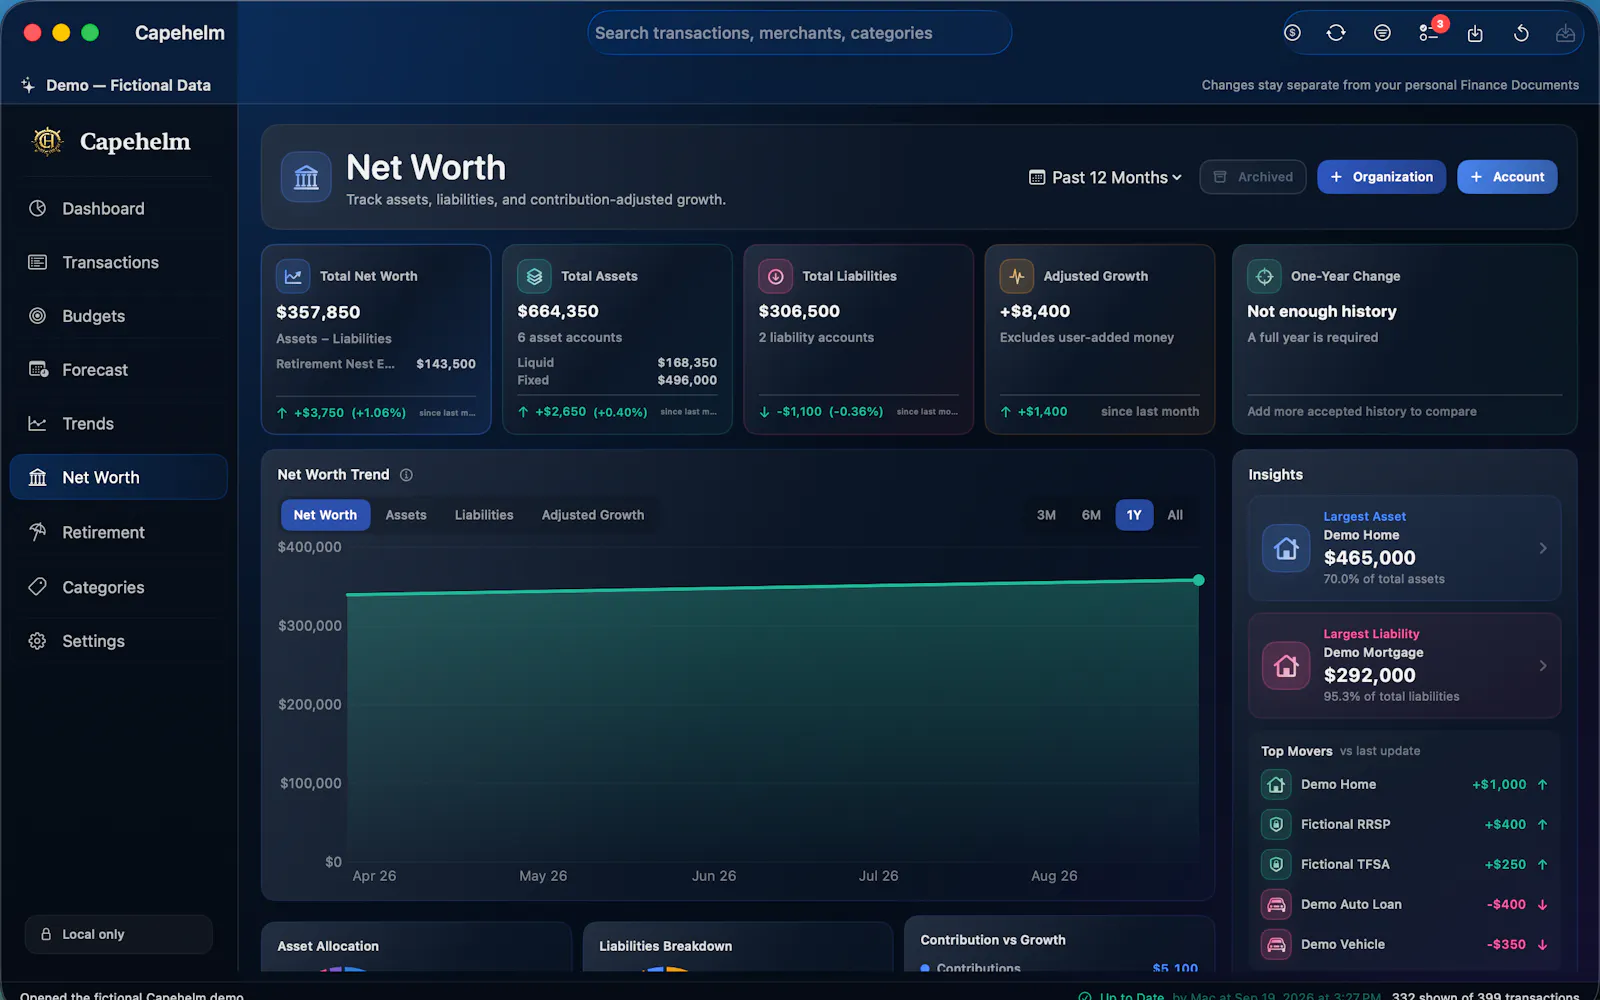Image resolution: width=1600 pixels, height=1000 pixels.
Task: Set the chart range to 3M
Action: (x=1046, y=515)
